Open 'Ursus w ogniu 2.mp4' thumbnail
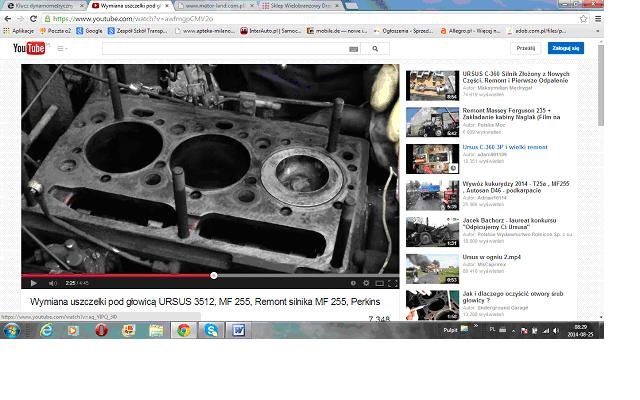This screenshot has height=400, width=640. (432, 266)
